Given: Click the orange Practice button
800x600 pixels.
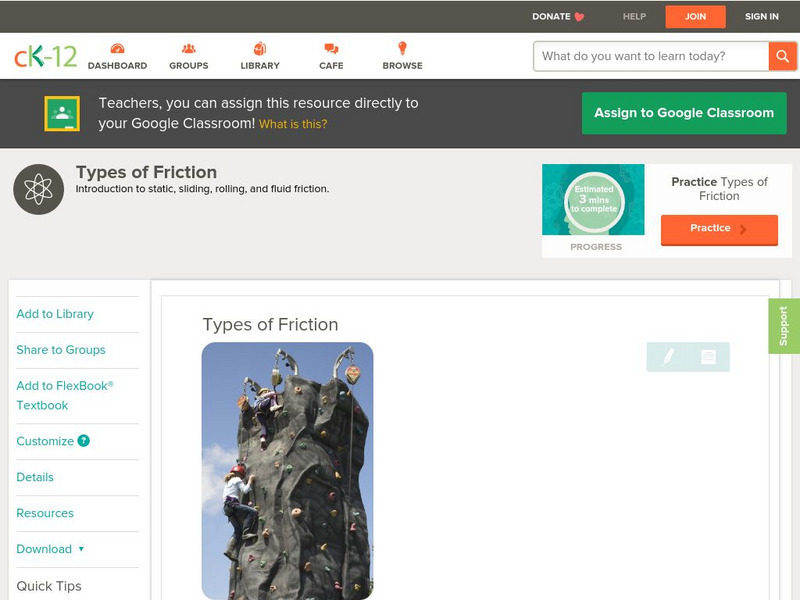Looking at the screenshot, I should tap(719, 229).
